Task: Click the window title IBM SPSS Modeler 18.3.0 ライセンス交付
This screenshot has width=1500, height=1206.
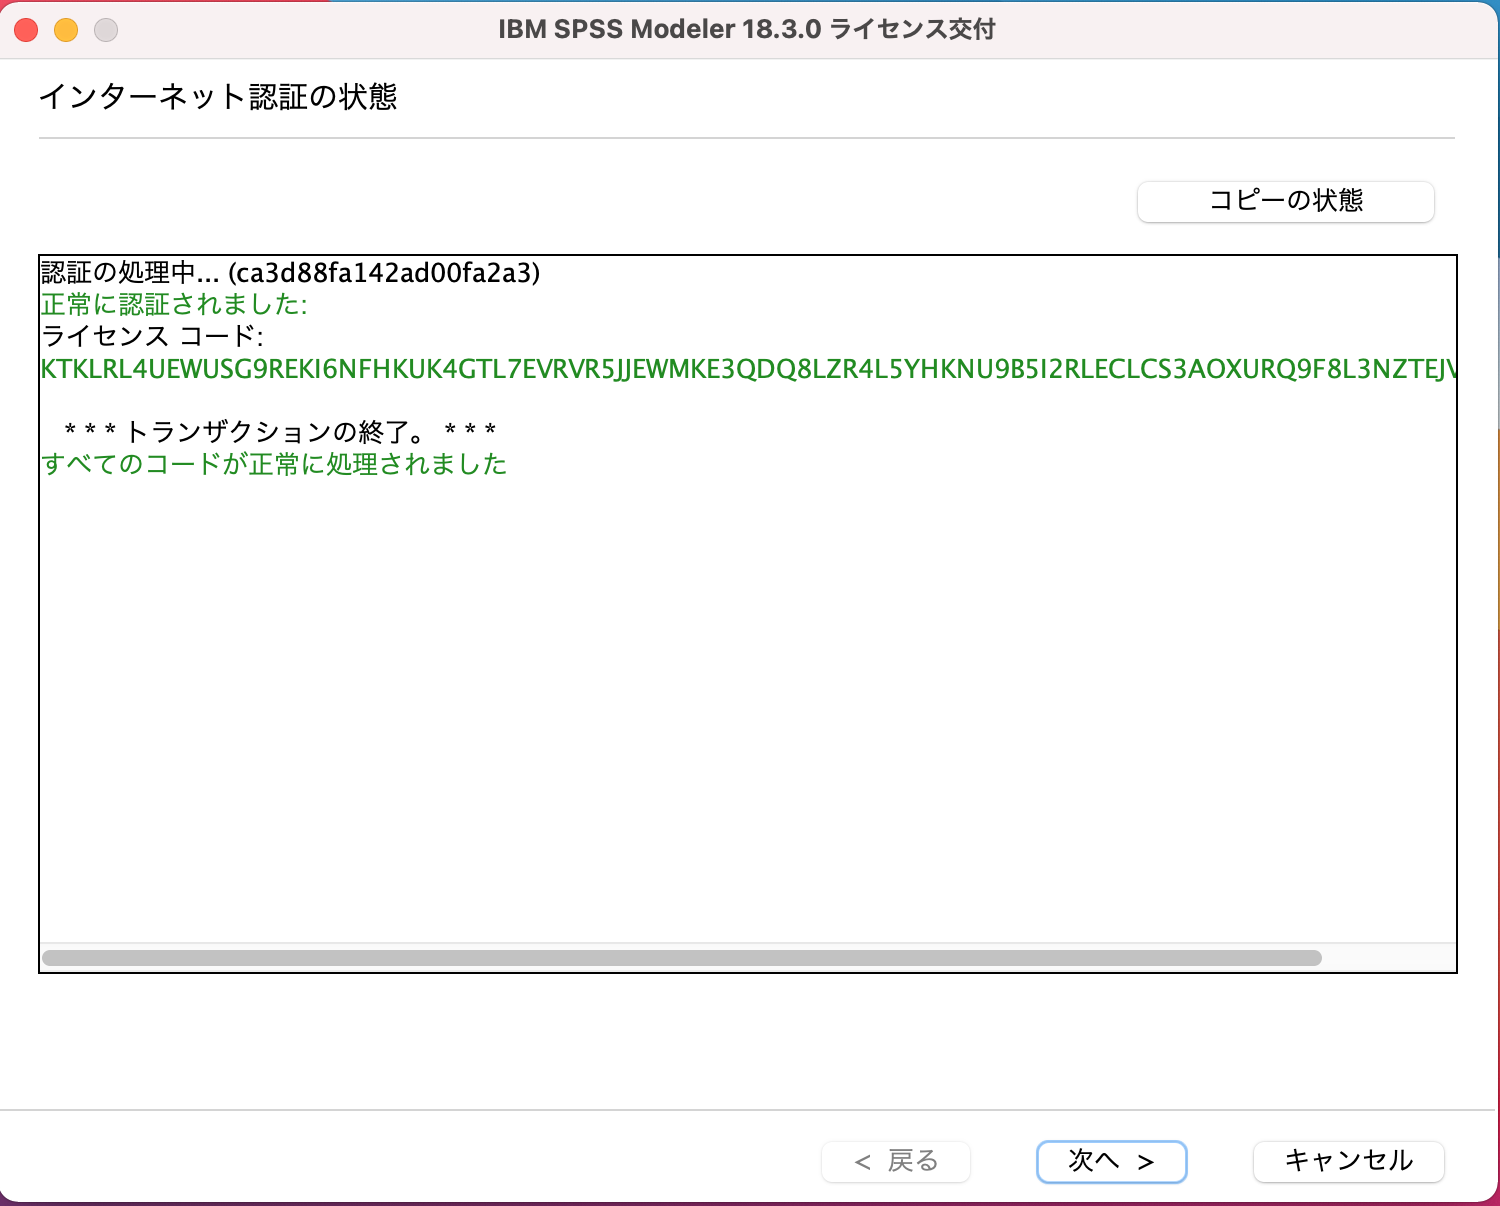Action: [x=747, y=29]
